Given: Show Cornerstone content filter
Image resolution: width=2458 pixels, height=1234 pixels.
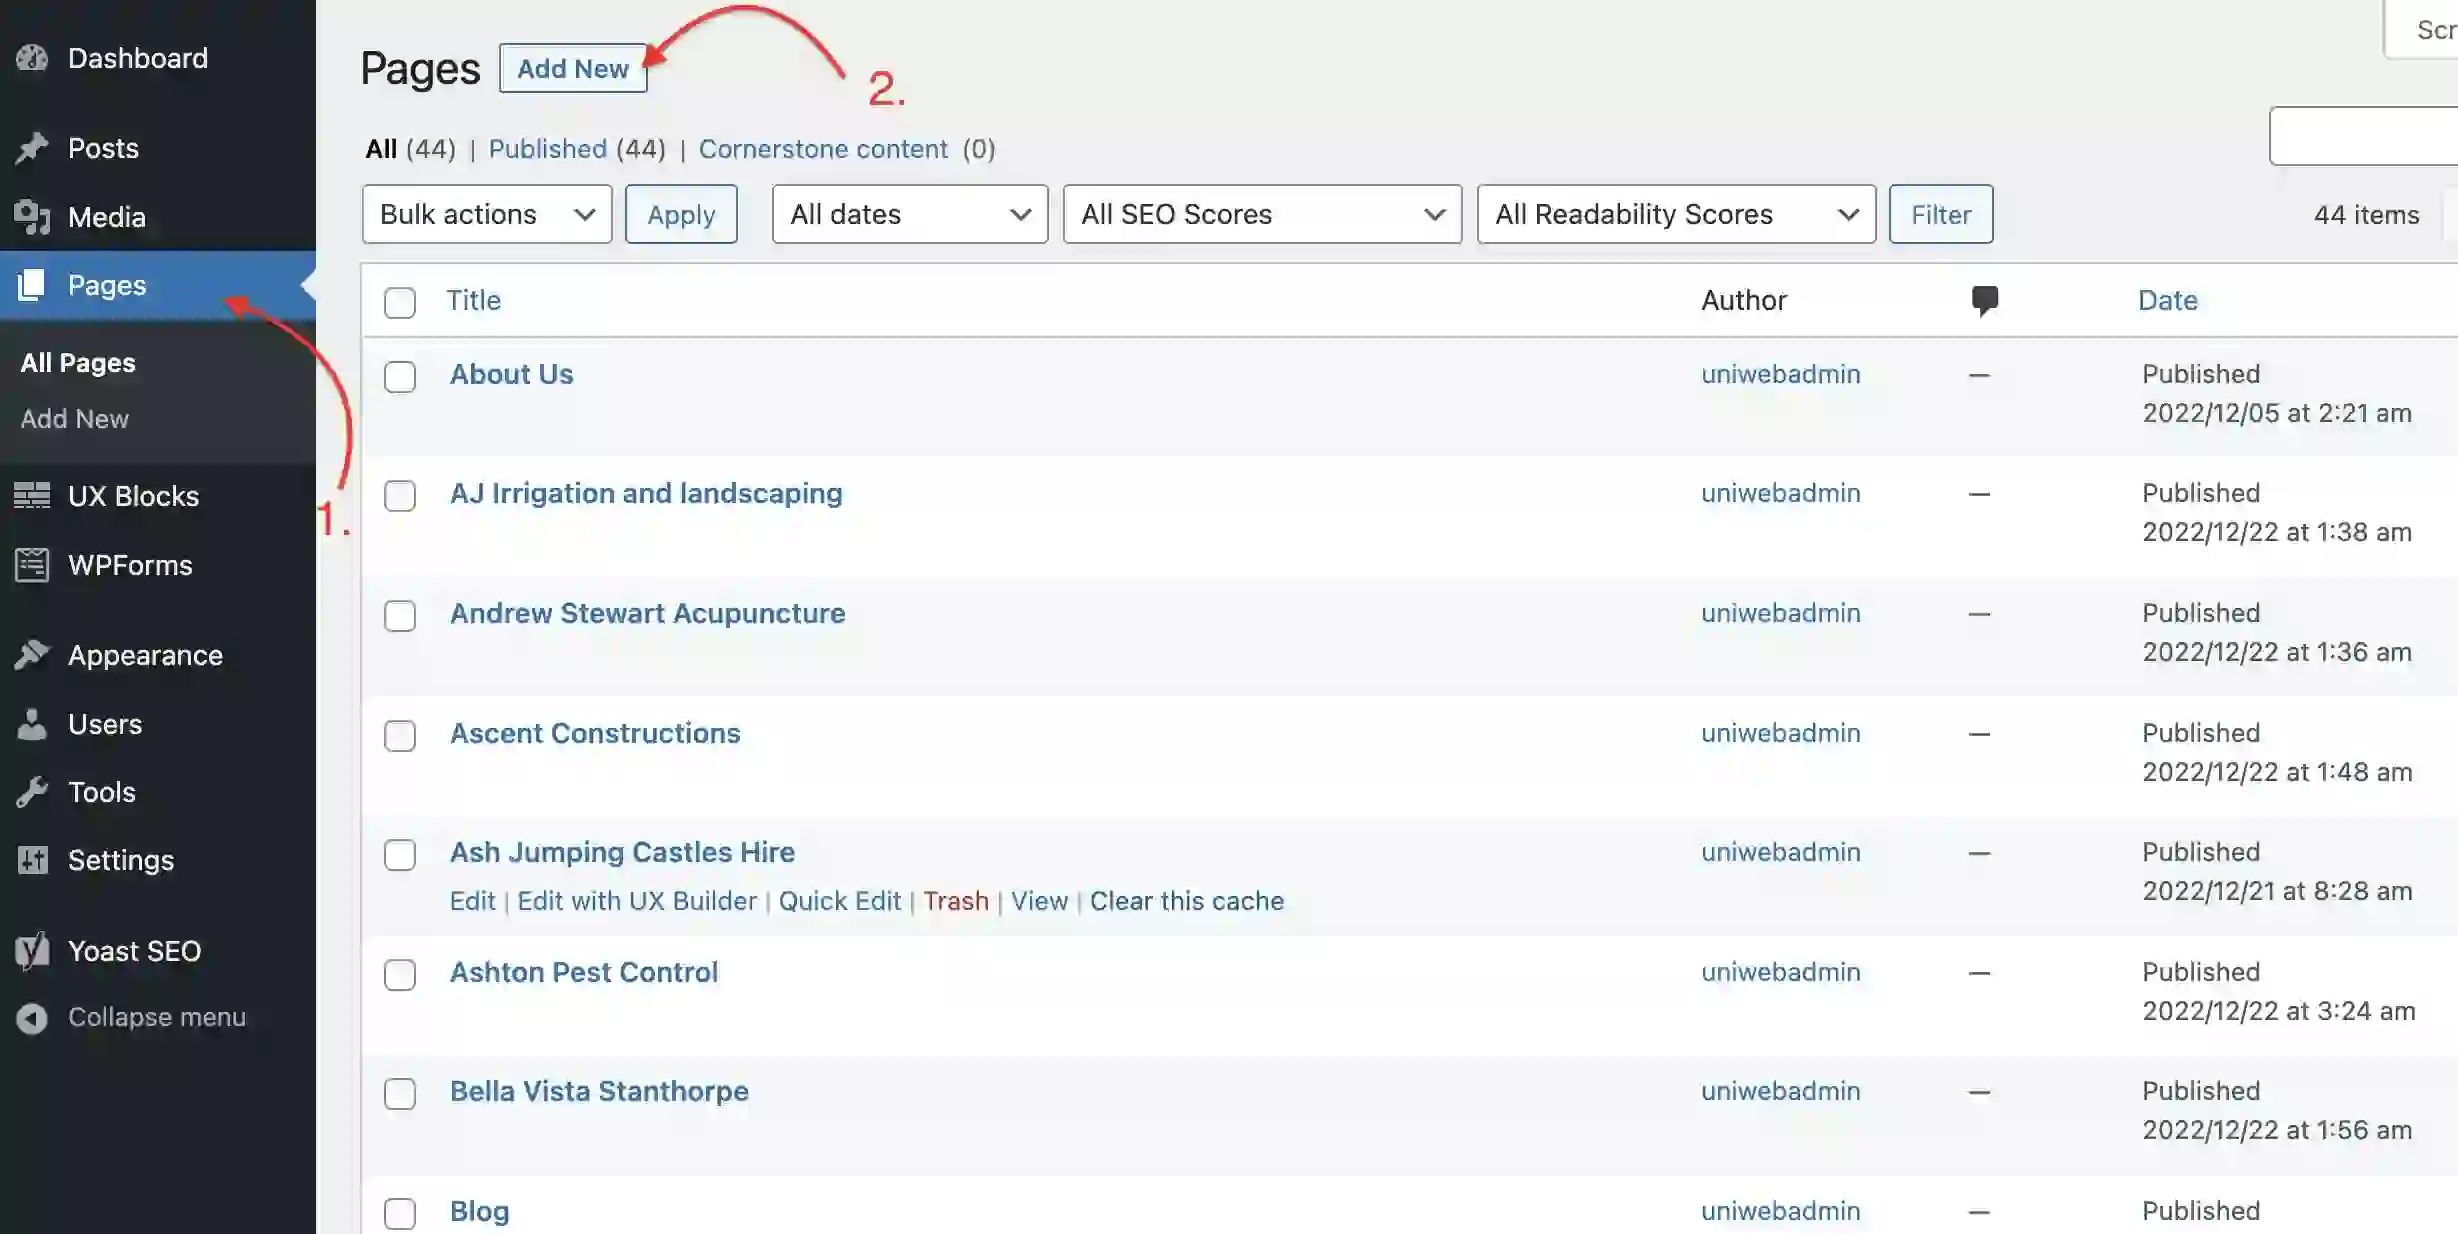Looking at the screenshot, I should coord(823,149).
